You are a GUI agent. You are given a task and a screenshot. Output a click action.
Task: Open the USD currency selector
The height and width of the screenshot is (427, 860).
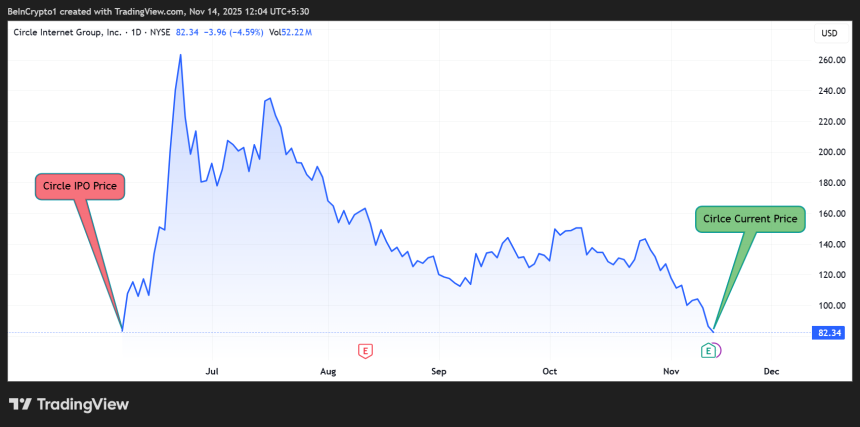pos(828,33)
